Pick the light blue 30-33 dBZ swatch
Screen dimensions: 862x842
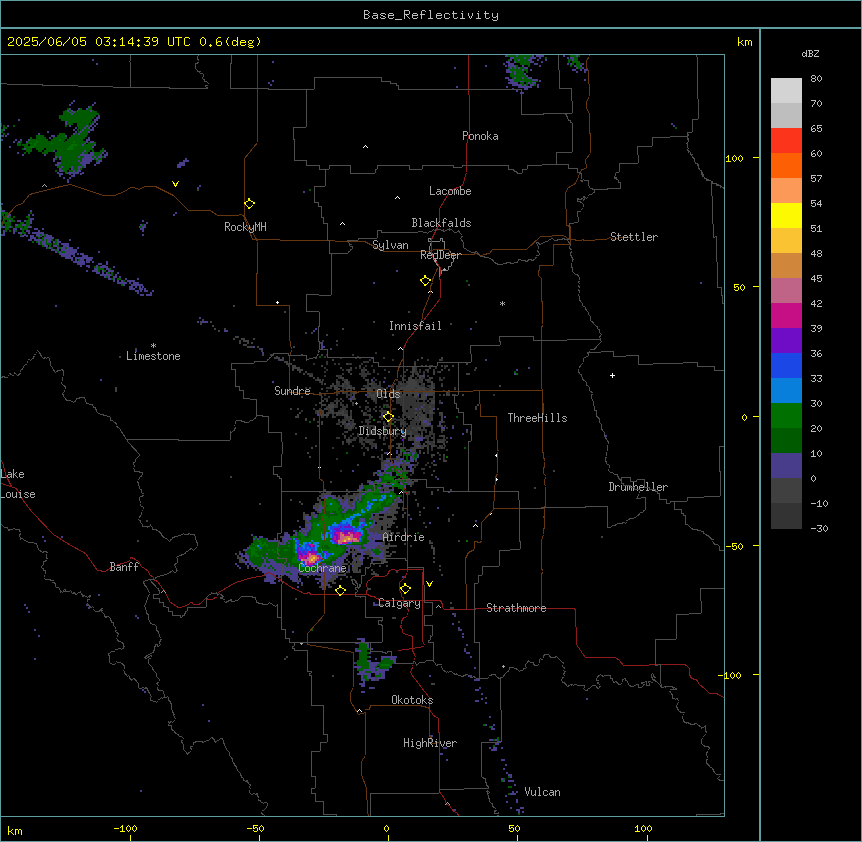786,391
